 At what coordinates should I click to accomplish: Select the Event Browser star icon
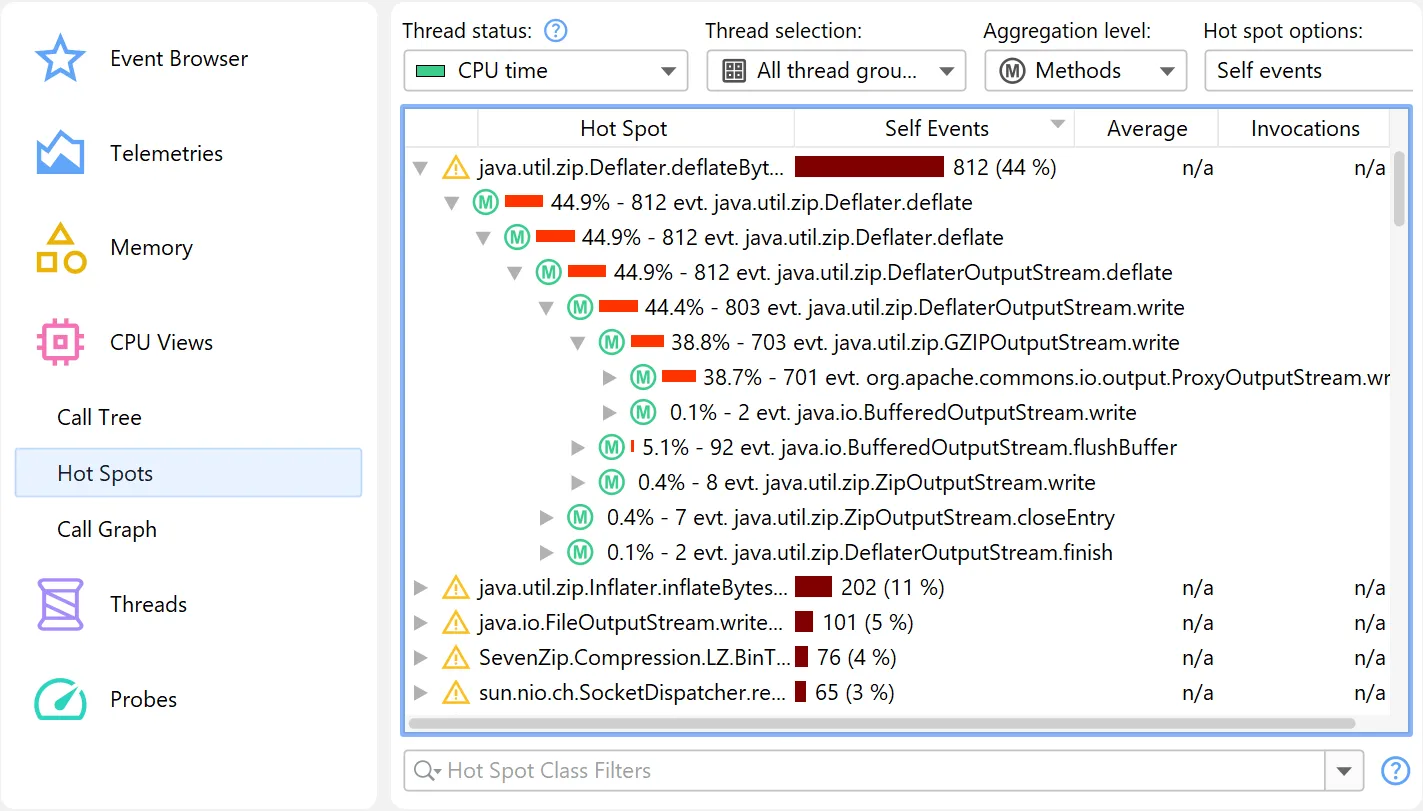[60, 58]
